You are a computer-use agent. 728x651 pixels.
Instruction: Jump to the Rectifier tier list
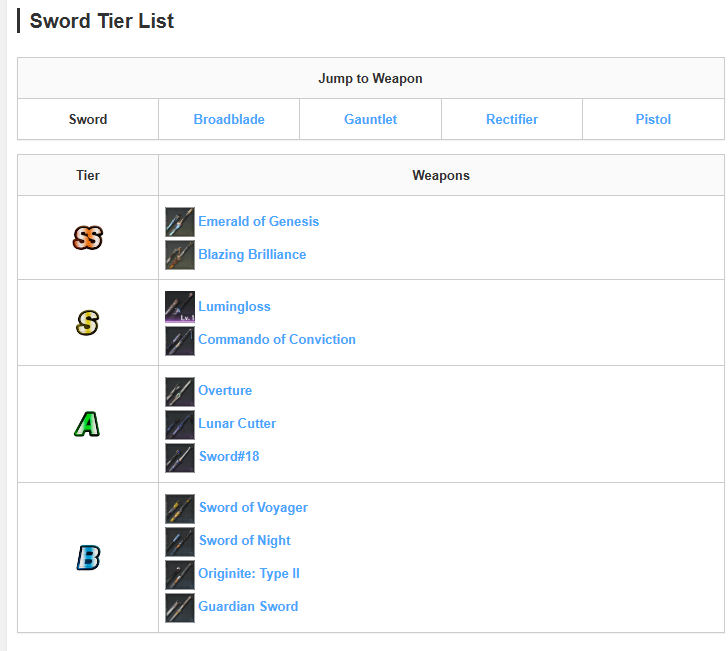click(512, 119)
